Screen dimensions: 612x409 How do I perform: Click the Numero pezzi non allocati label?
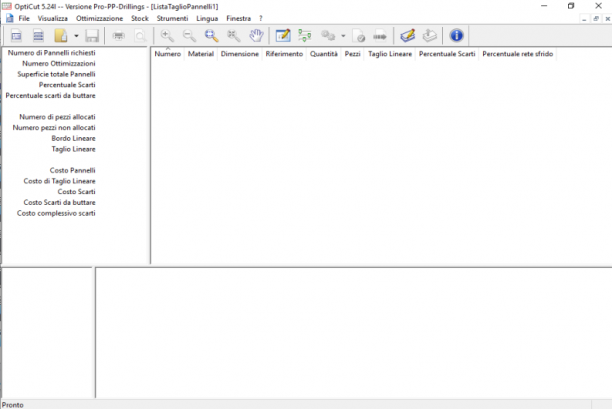coord(54,128)
